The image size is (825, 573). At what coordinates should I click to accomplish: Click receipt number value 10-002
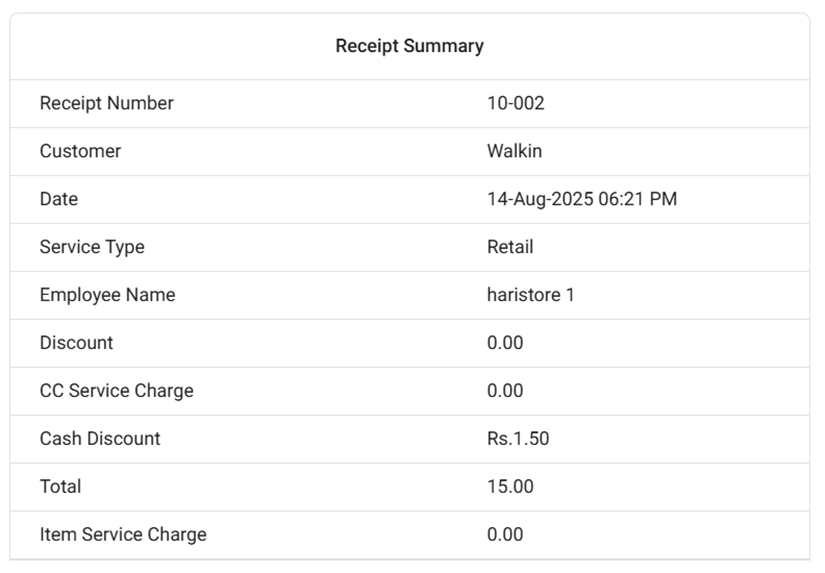tap(515, 103)
